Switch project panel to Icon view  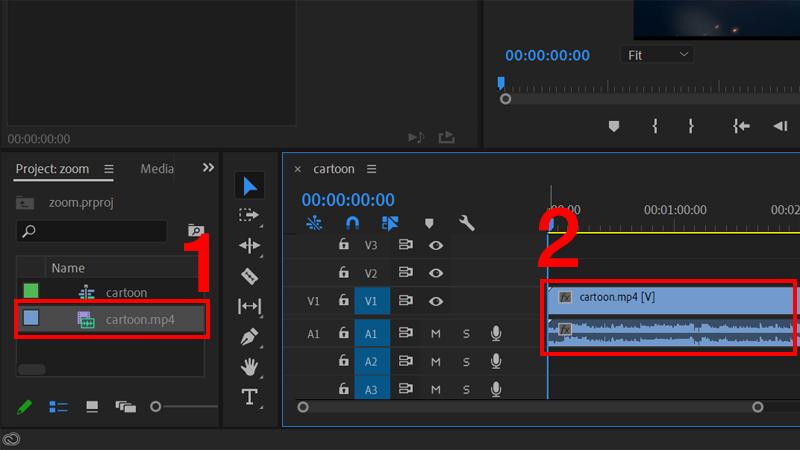[x=92, y=407]
